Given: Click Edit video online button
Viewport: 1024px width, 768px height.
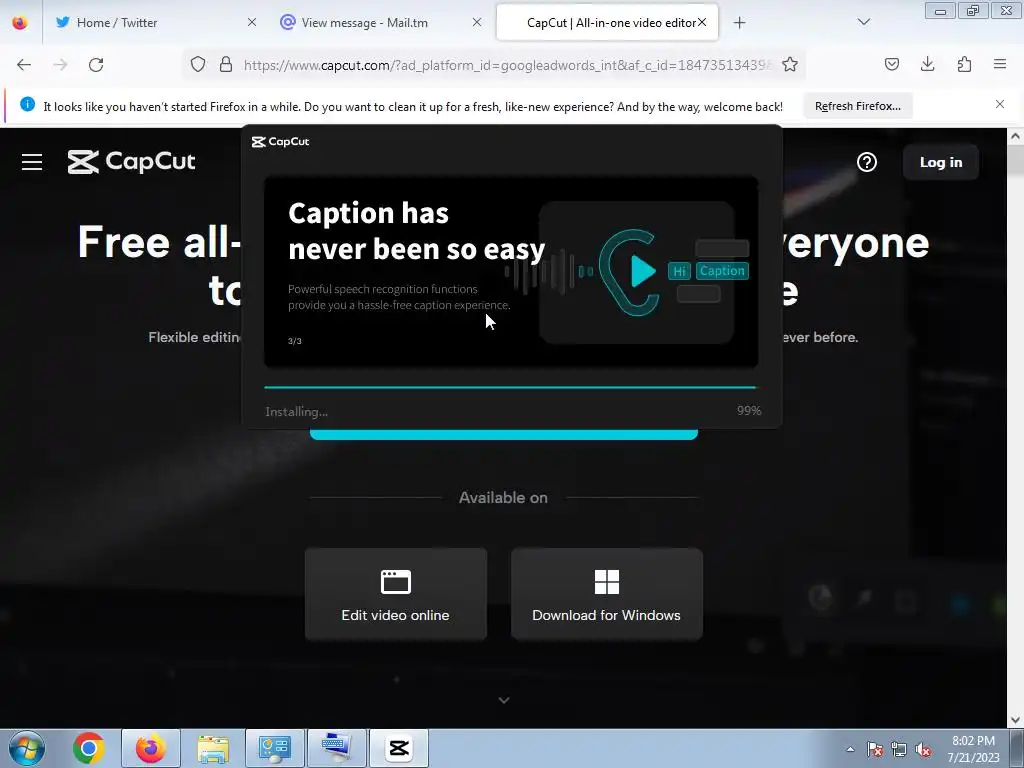Looking at the screenshot, I should pyautogui.click(x=396, y=594).
